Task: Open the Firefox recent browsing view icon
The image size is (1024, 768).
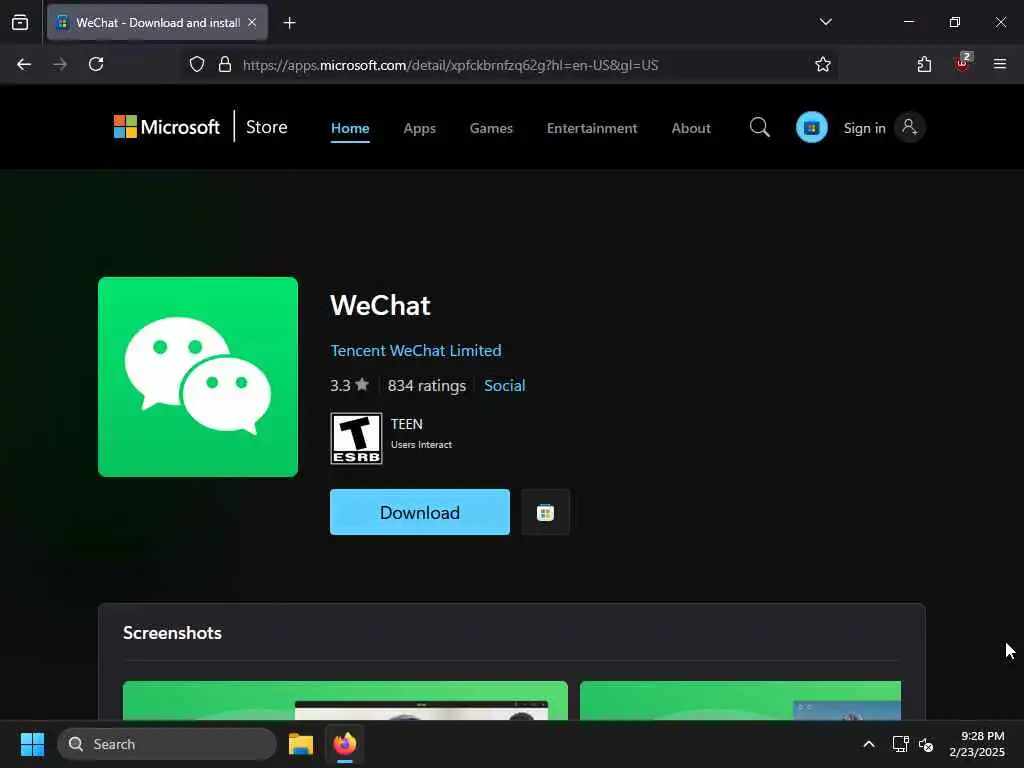Action: [x=20, y=22]
